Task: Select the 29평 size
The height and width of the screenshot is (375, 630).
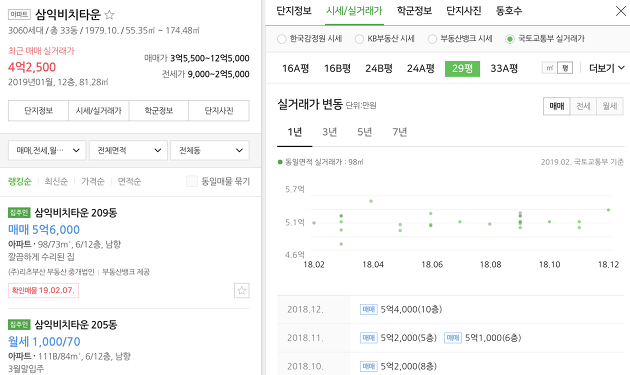Action: [x=462, y=69]
